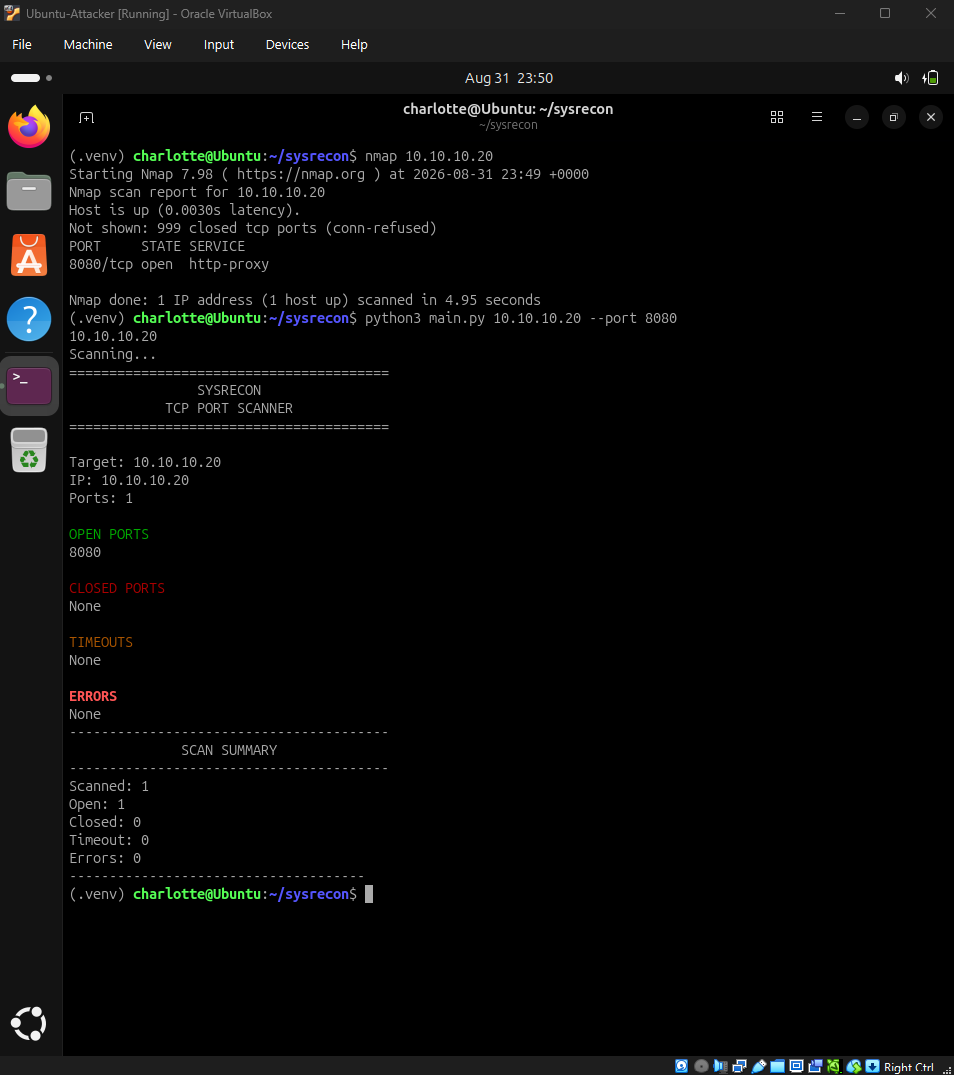The width and height of the screenshot is (954, 1075).
Task: Click VirtualBox hard disk status icon
Action: pyautogui.click(x=681, y=1066)
